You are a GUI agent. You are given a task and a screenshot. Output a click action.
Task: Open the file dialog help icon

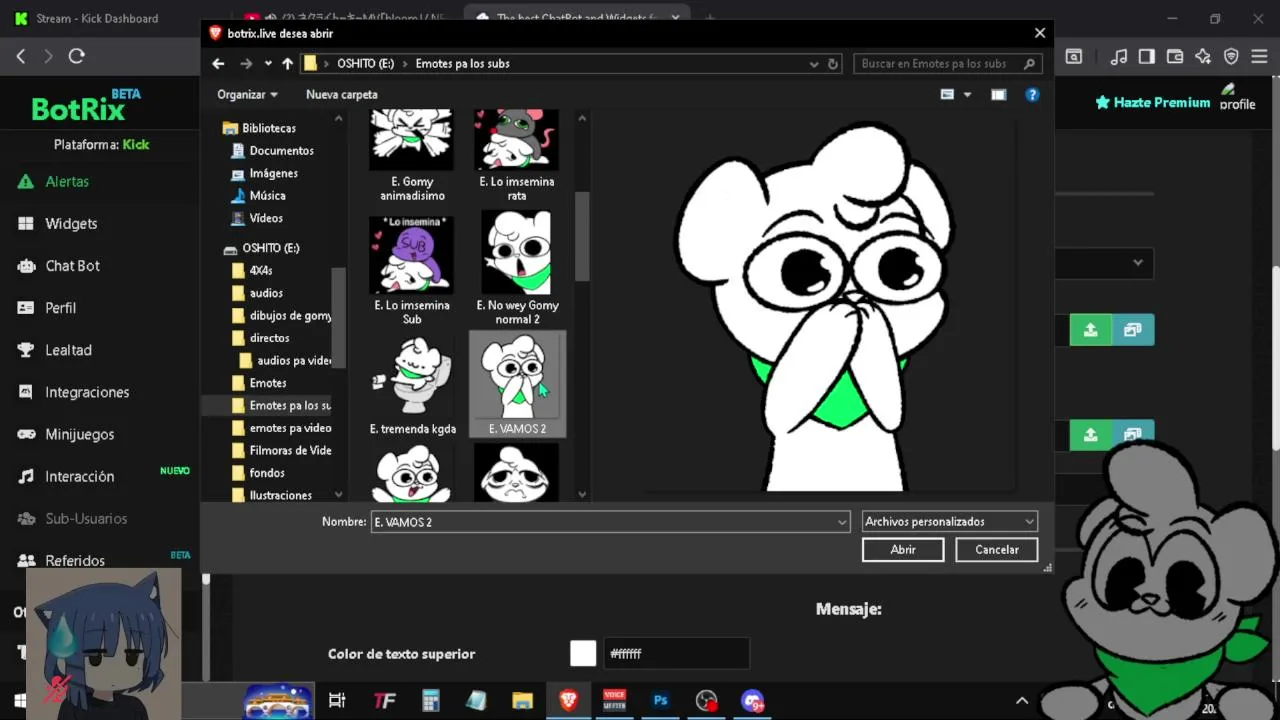coord(1032,94)
